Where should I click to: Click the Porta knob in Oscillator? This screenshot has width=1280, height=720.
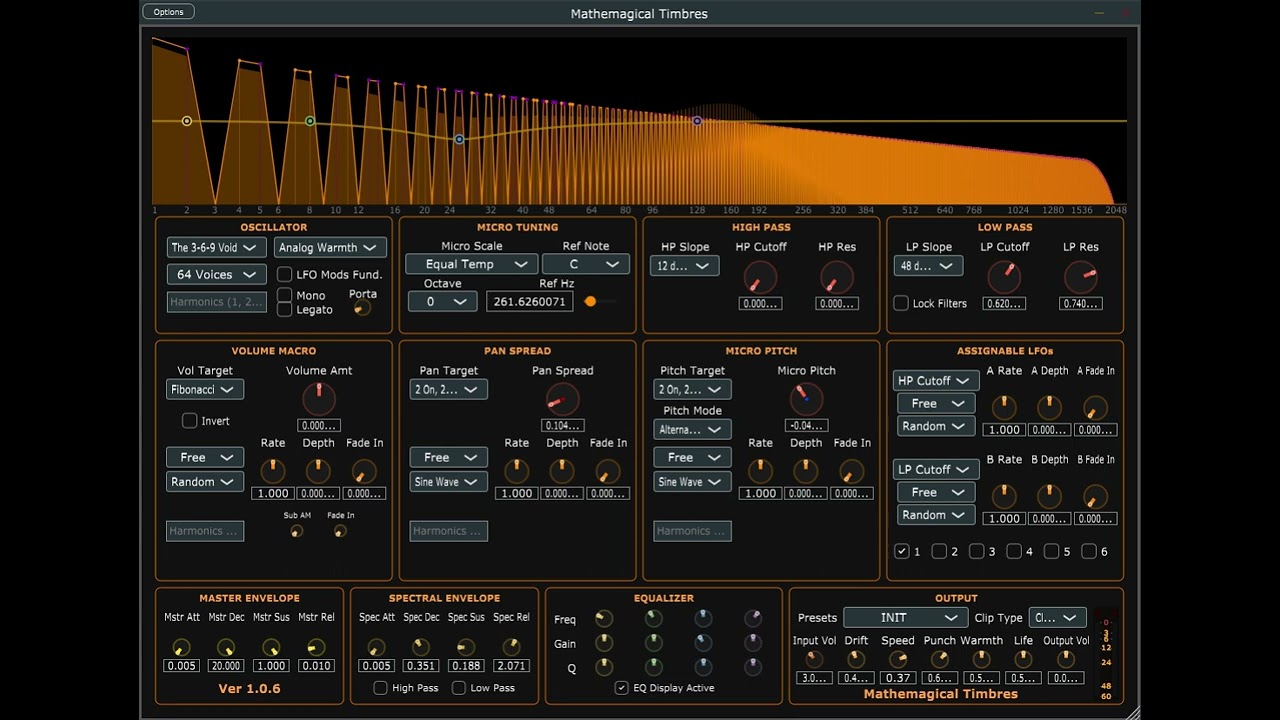click(362, 308)
